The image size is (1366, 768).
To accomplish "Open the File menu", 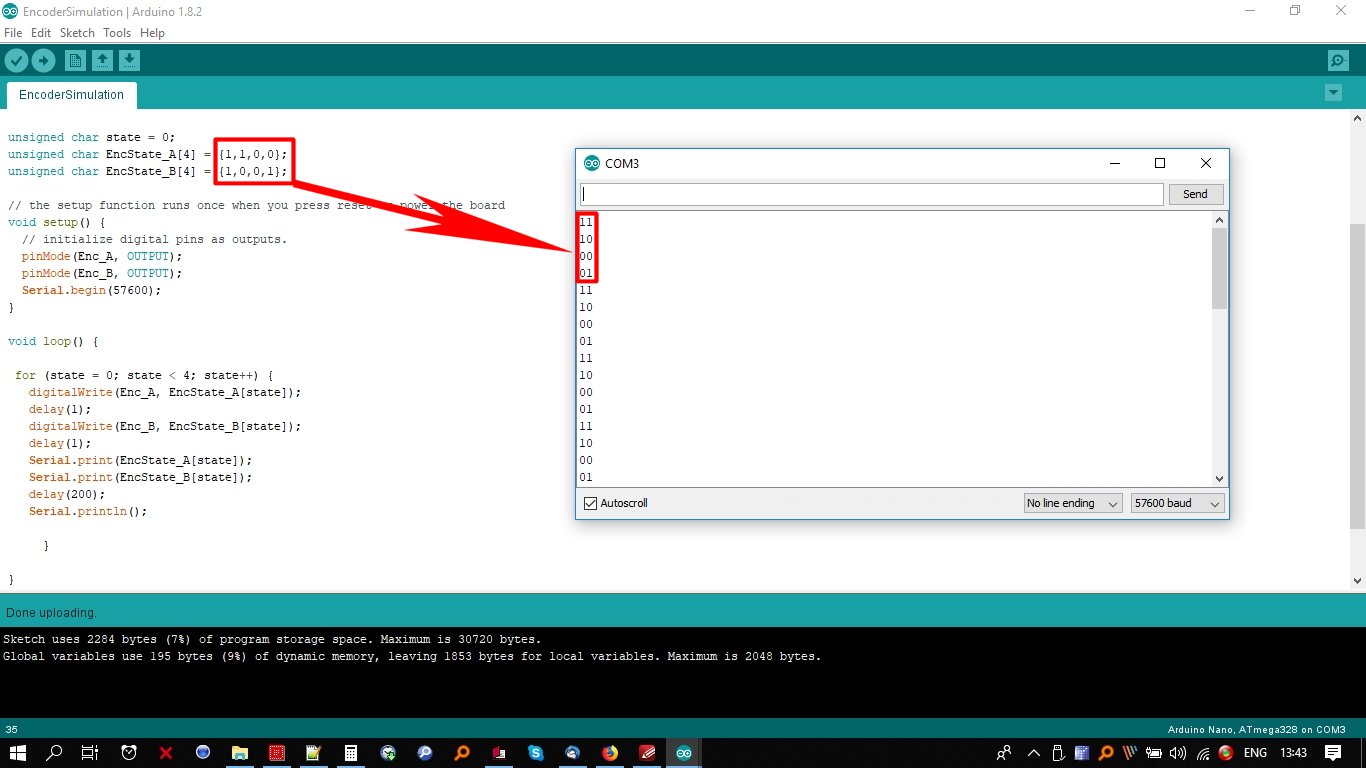I will pyautogui.click(x=13, y=33).
